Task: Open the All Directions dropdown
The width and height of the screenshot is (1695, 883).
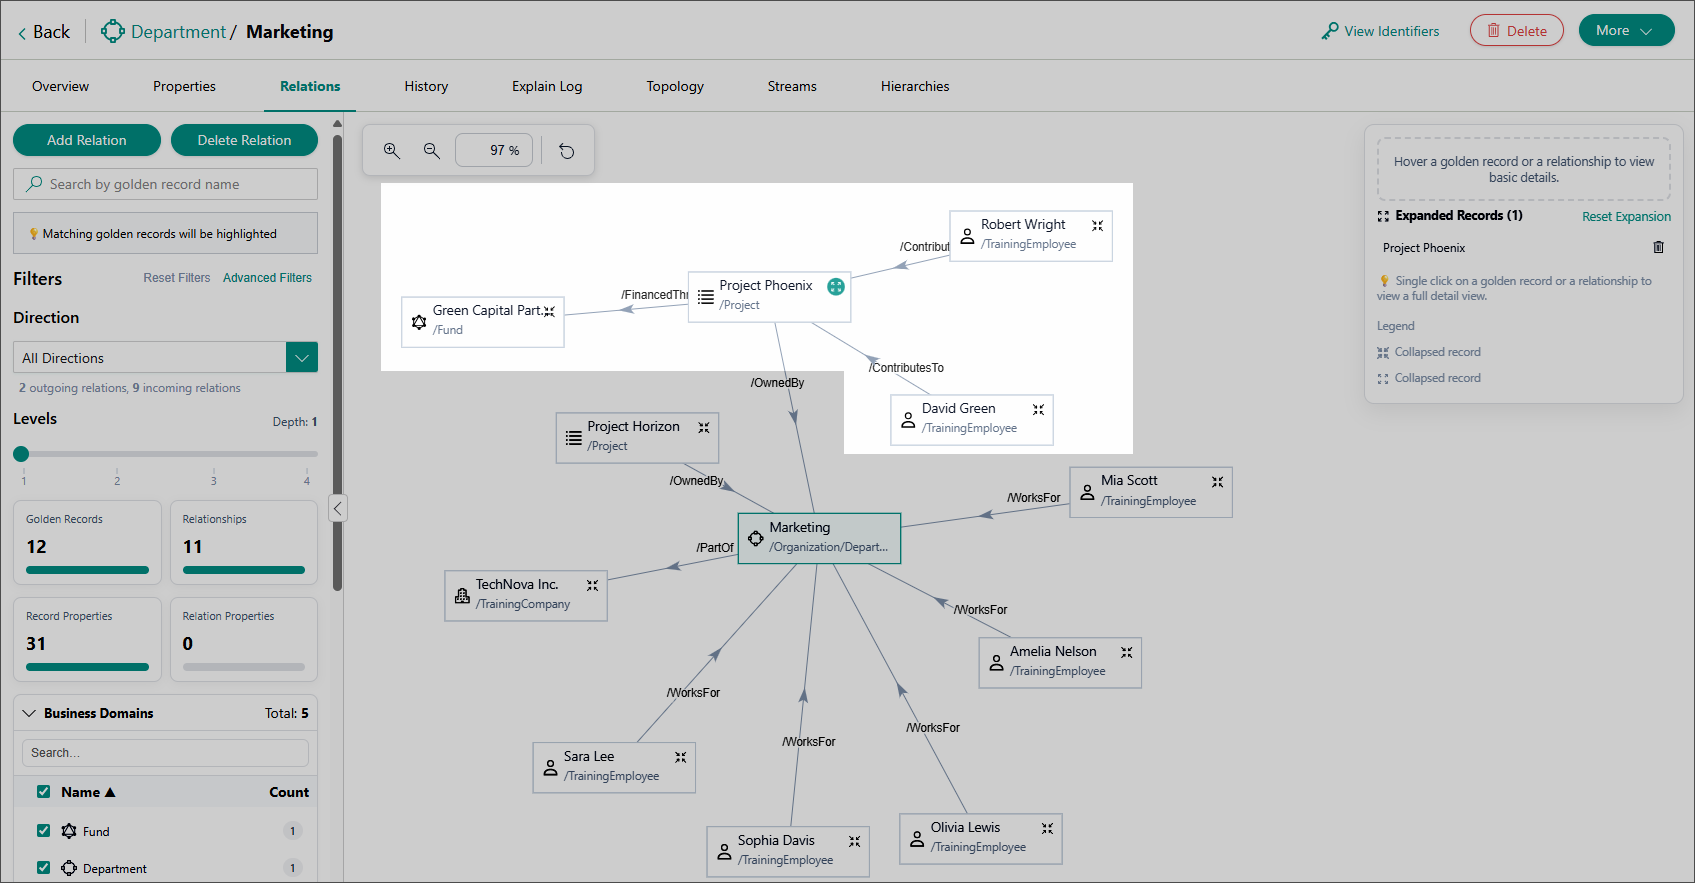Action: tap(302, 358)
